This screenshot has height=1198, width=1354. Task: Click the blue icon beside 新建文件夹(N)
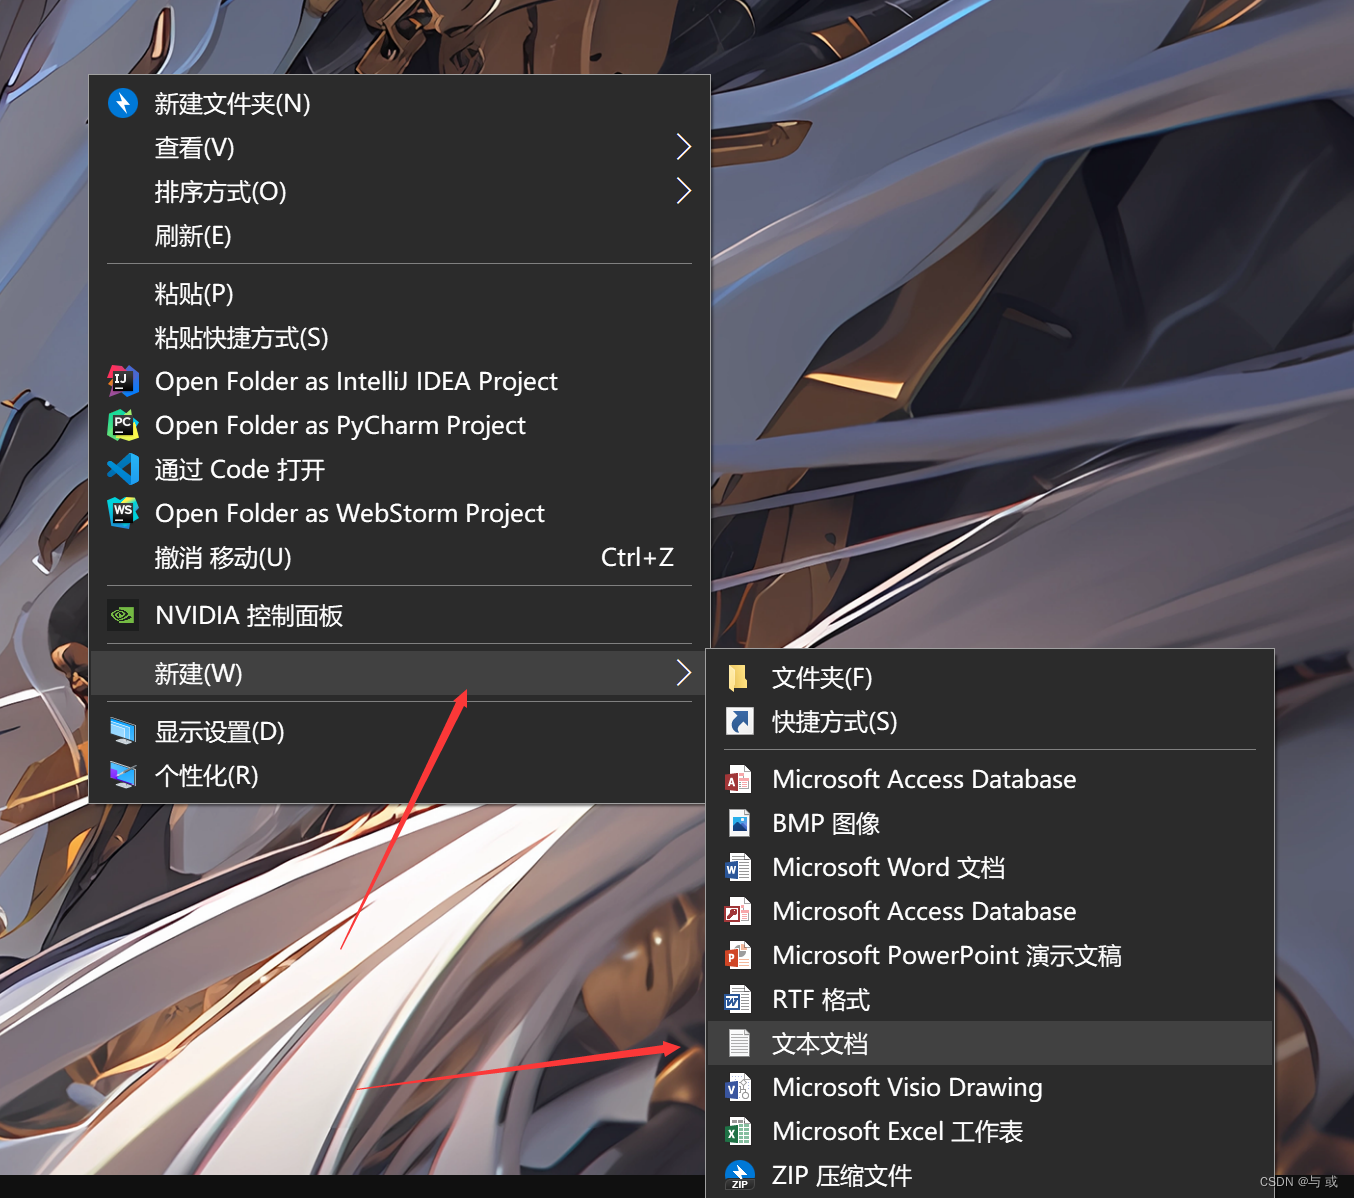tap(123, 103)
